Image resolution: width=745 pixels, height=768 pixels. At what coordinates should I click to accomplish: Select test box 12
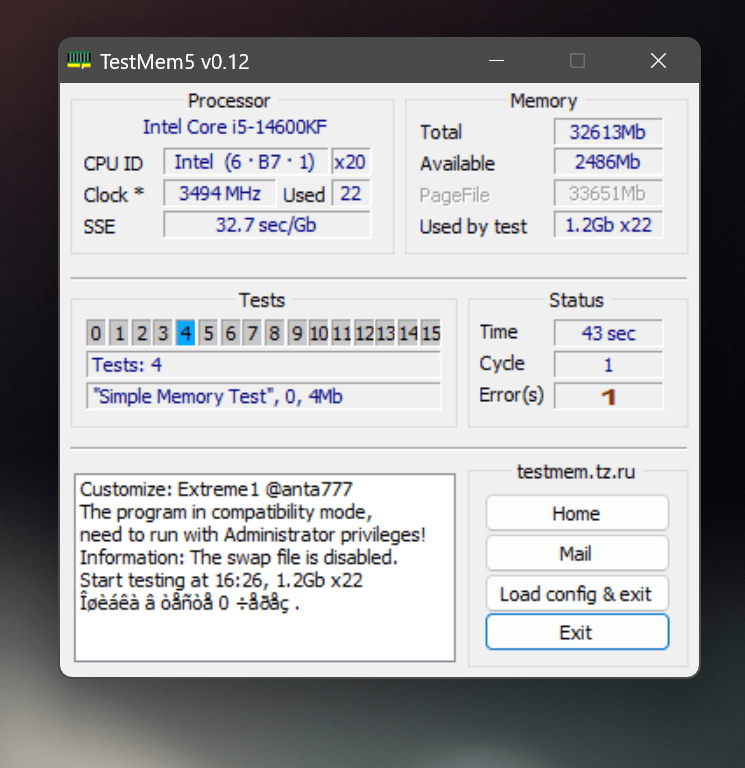point(364,333)
